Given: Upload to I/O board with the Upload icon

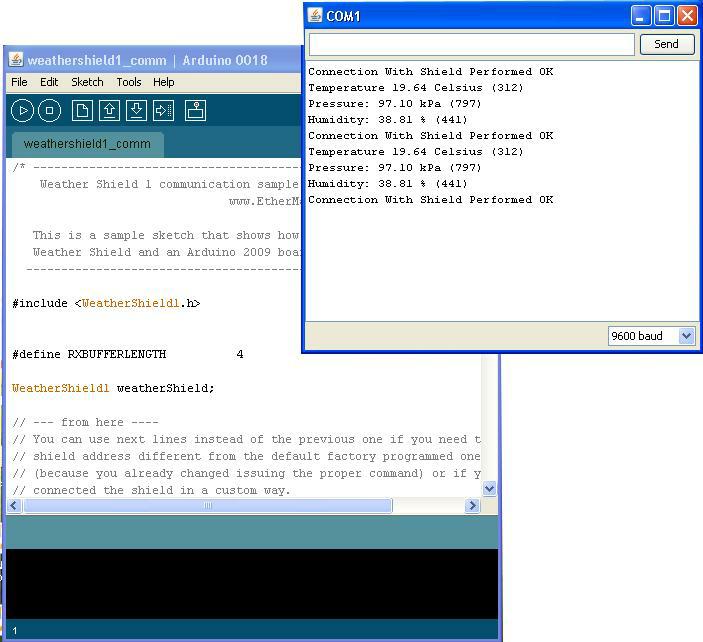Looking at the screenshot, I should (x=163, y=110).
